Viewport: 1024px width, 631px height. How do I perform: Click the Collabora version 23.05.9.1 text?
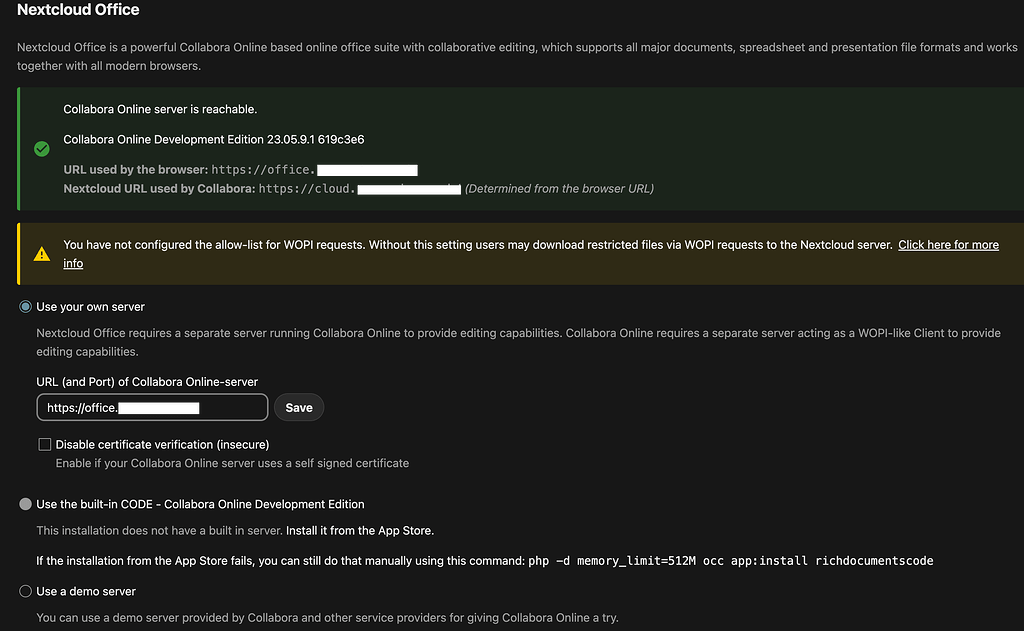[213, 140]
